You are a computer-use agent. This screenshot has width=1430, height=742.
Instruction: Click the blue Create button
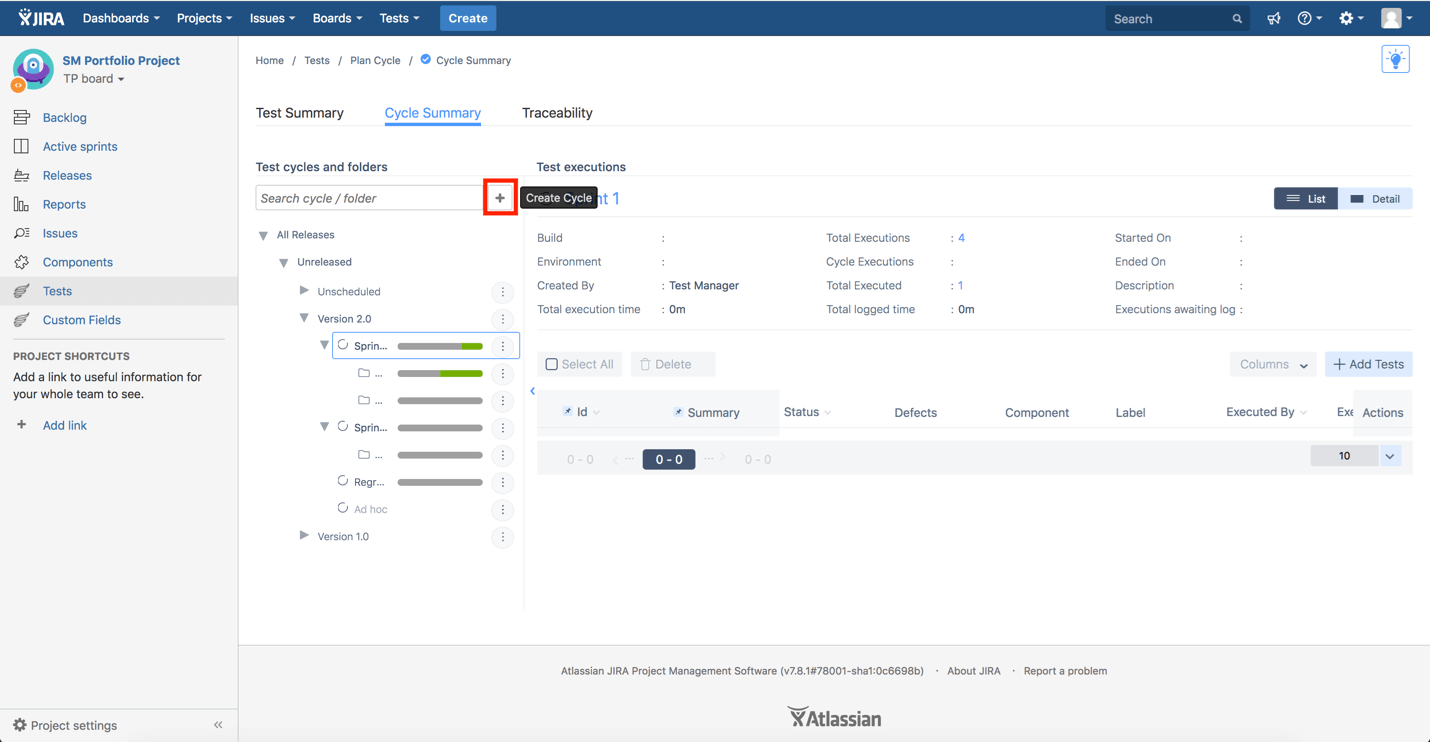467,18
